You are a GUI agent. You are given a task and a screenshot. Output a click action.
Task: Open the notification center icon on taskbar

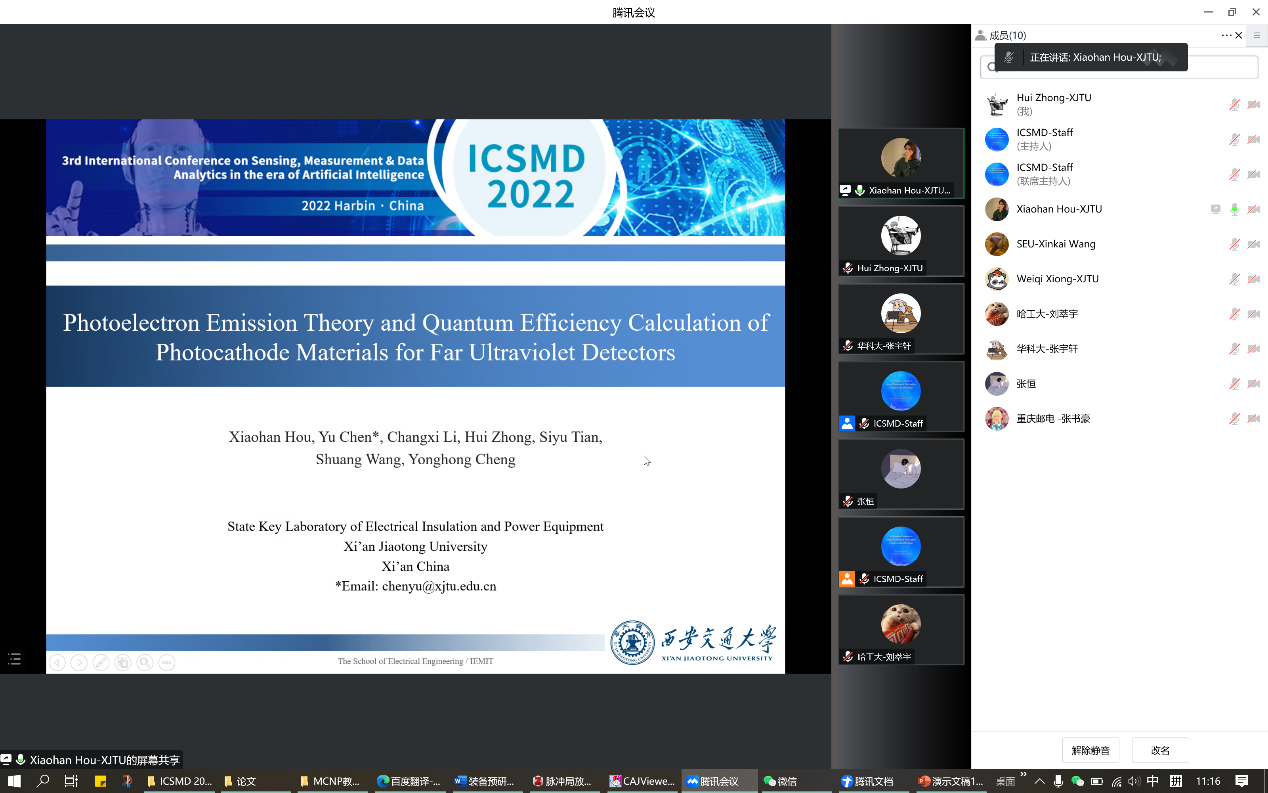pos(1242,781)
